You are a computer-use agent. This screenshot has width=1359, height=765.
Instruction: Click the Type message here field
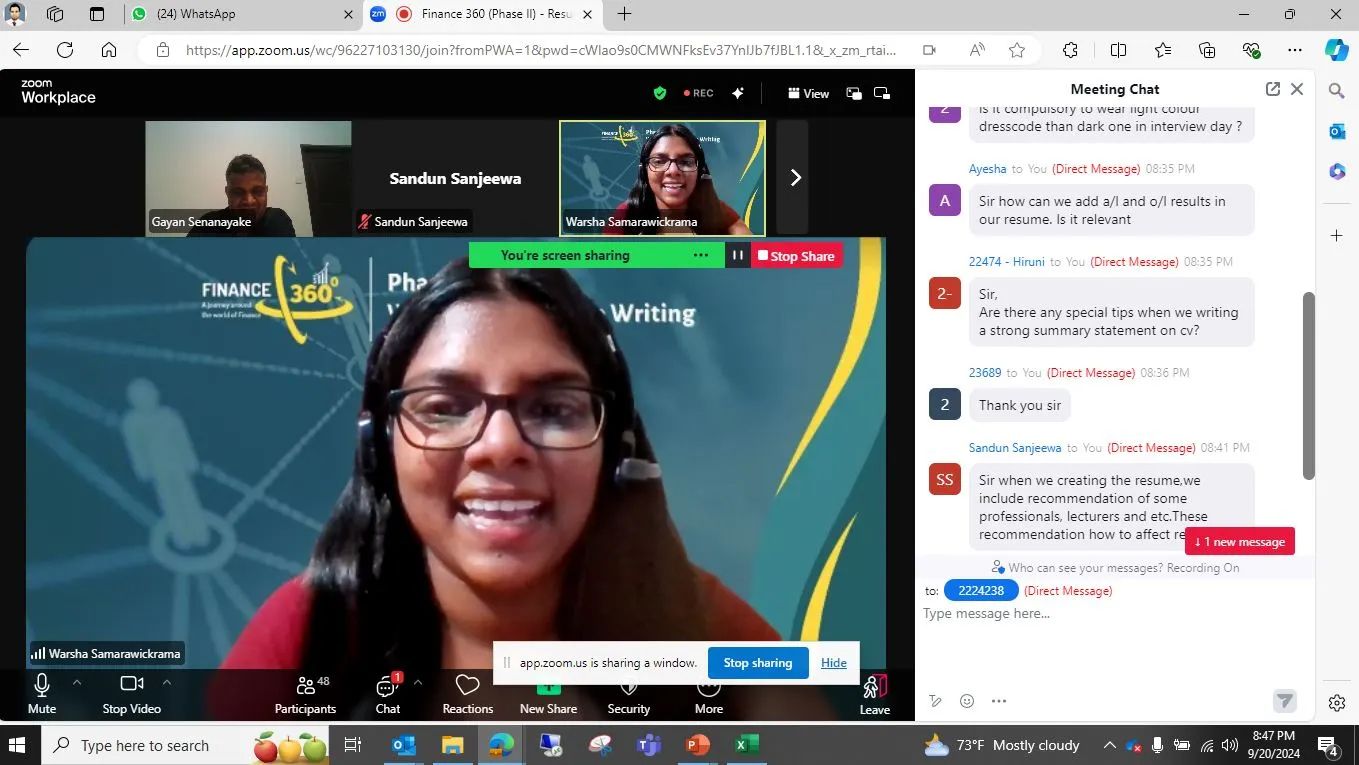[x=1100, y=613]
